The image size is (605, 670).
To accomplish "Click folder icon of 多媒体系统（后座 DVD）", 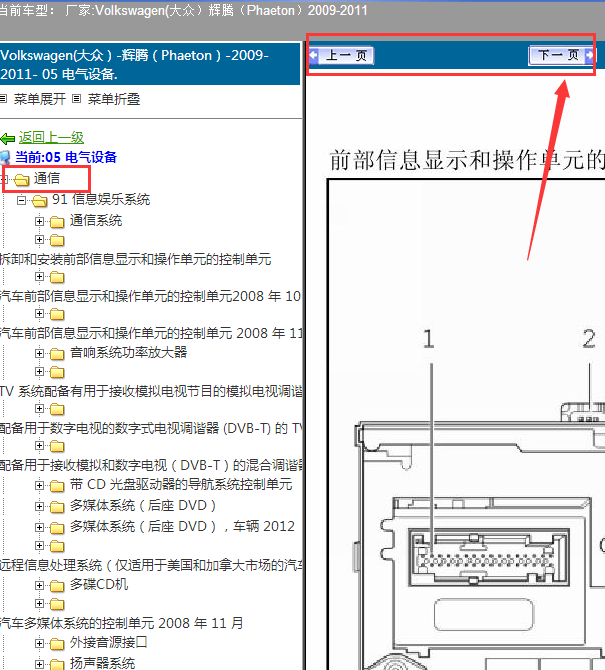I will (57, 507).
